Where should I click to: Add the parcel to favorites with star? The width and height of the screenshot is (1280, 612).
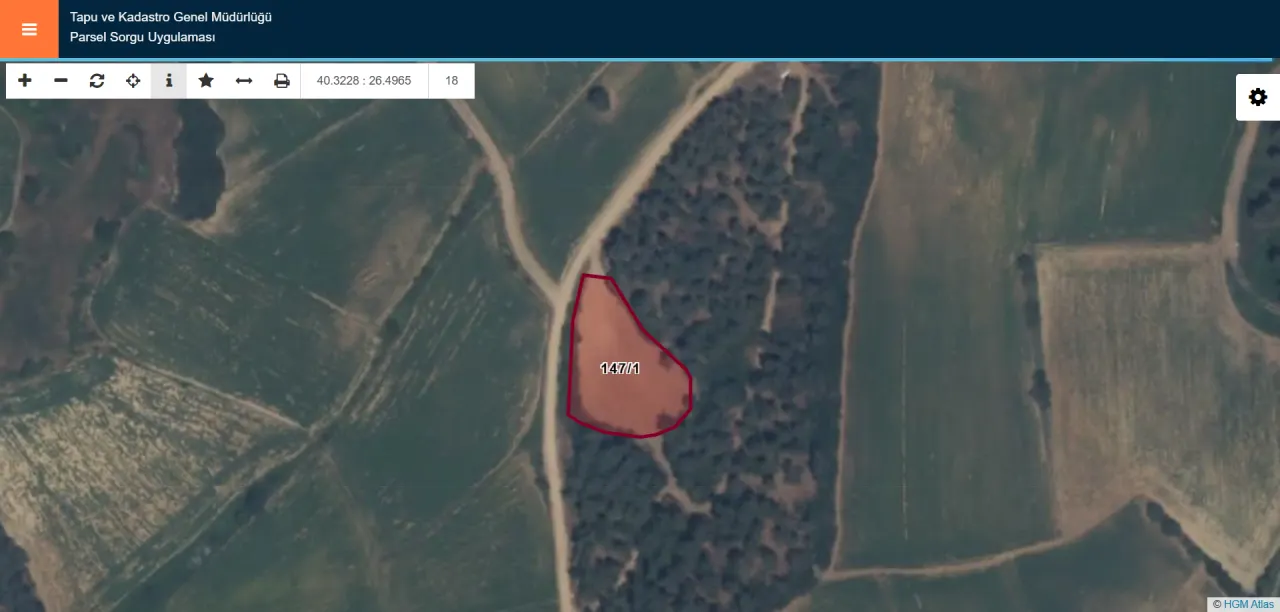point(206,81)
